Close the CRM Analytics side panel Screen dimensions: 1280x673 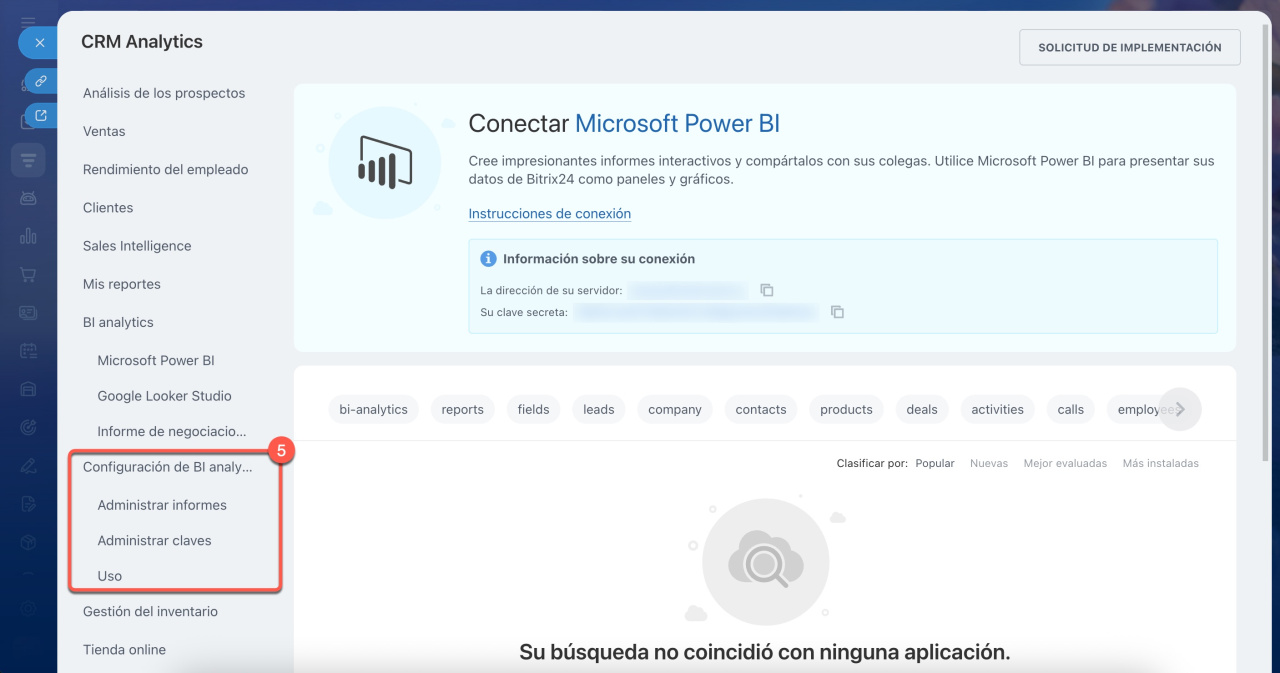coord(39,43)
